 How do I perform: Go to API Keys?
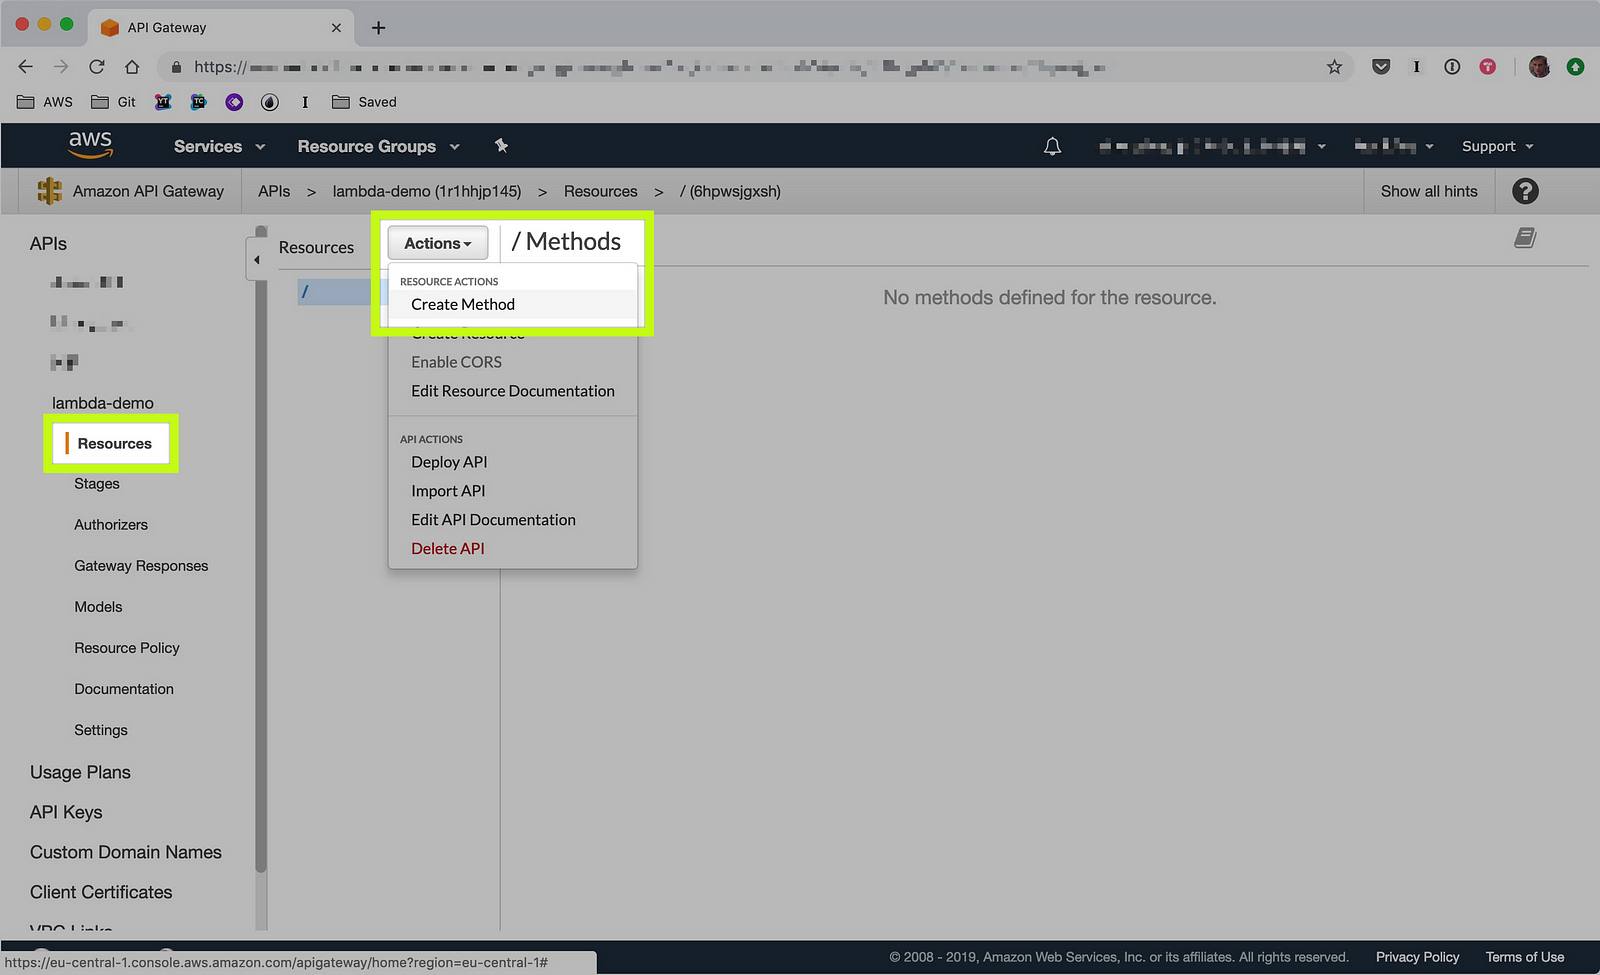pos(66,812)
